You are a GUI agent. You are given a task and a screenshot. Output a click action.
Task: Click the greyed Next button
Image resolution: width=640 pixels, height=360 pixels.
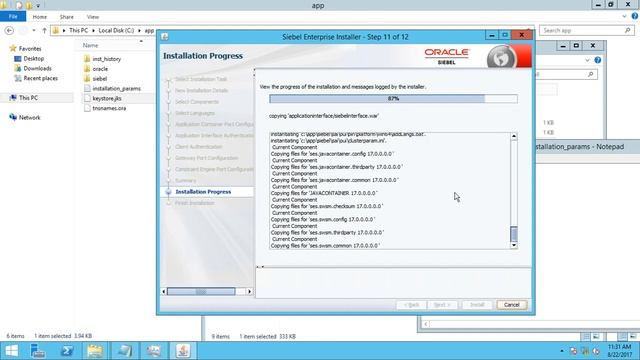point(442,305)
